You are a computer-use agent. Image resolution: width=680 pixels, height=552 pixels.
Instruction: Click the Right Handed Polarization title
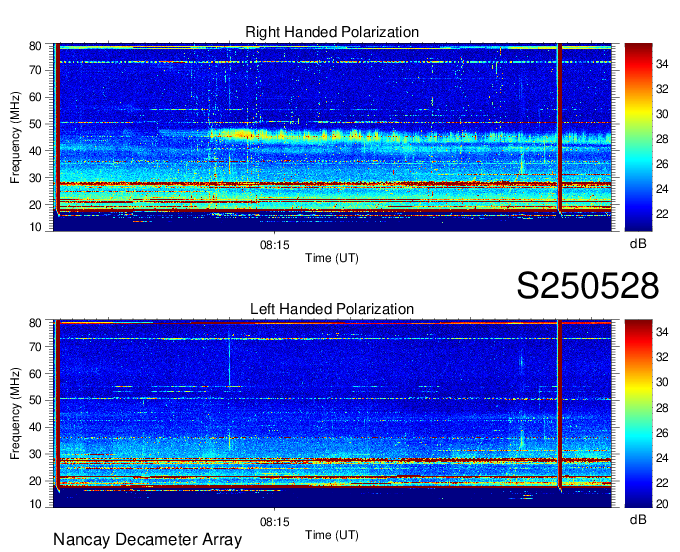332,32
